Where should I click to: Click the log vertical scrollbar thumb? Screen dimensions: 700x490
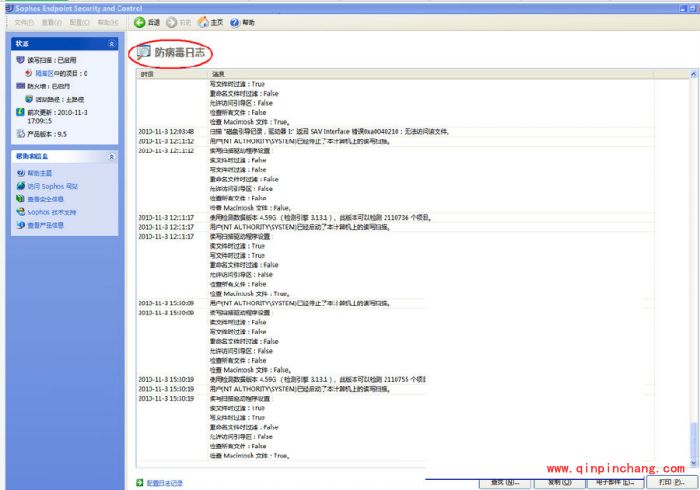pos(693,440)
